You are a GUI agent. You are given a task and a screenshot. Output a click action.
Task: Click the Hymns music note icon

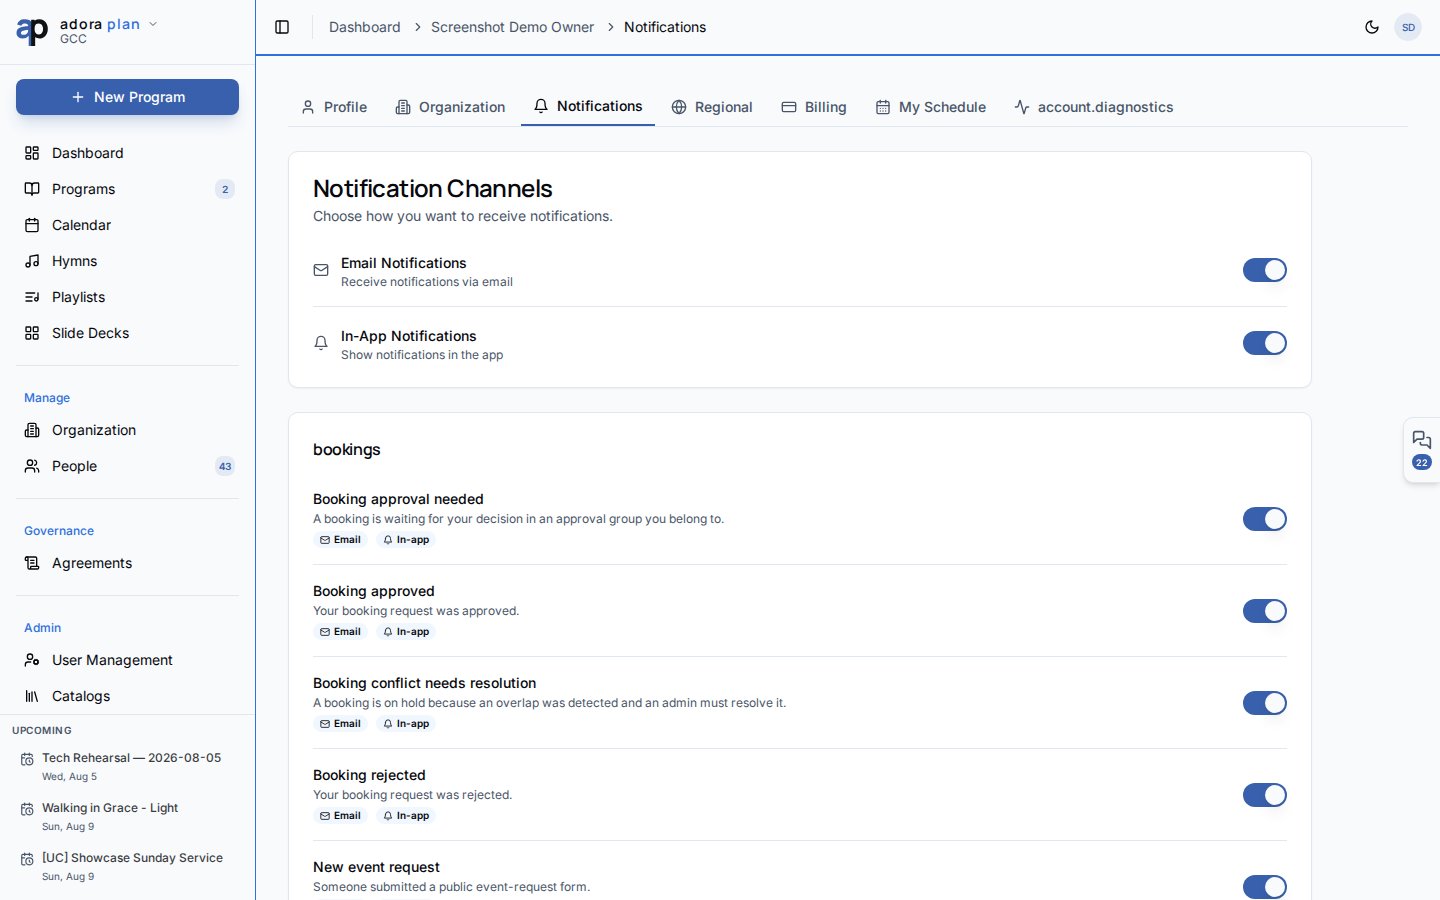coord(32,261)
